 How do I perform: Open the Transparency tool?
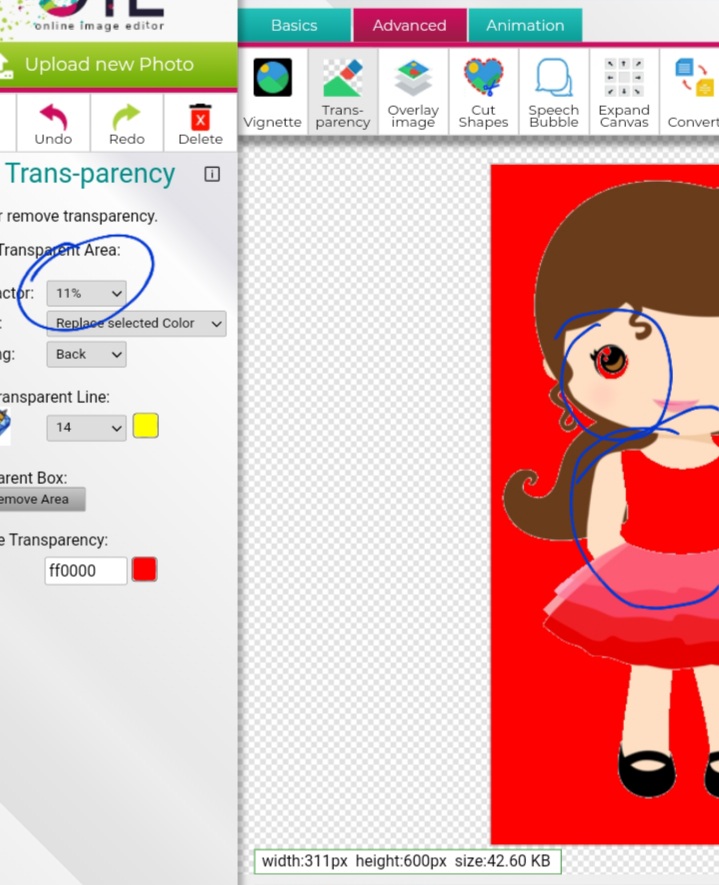point(343,91)
